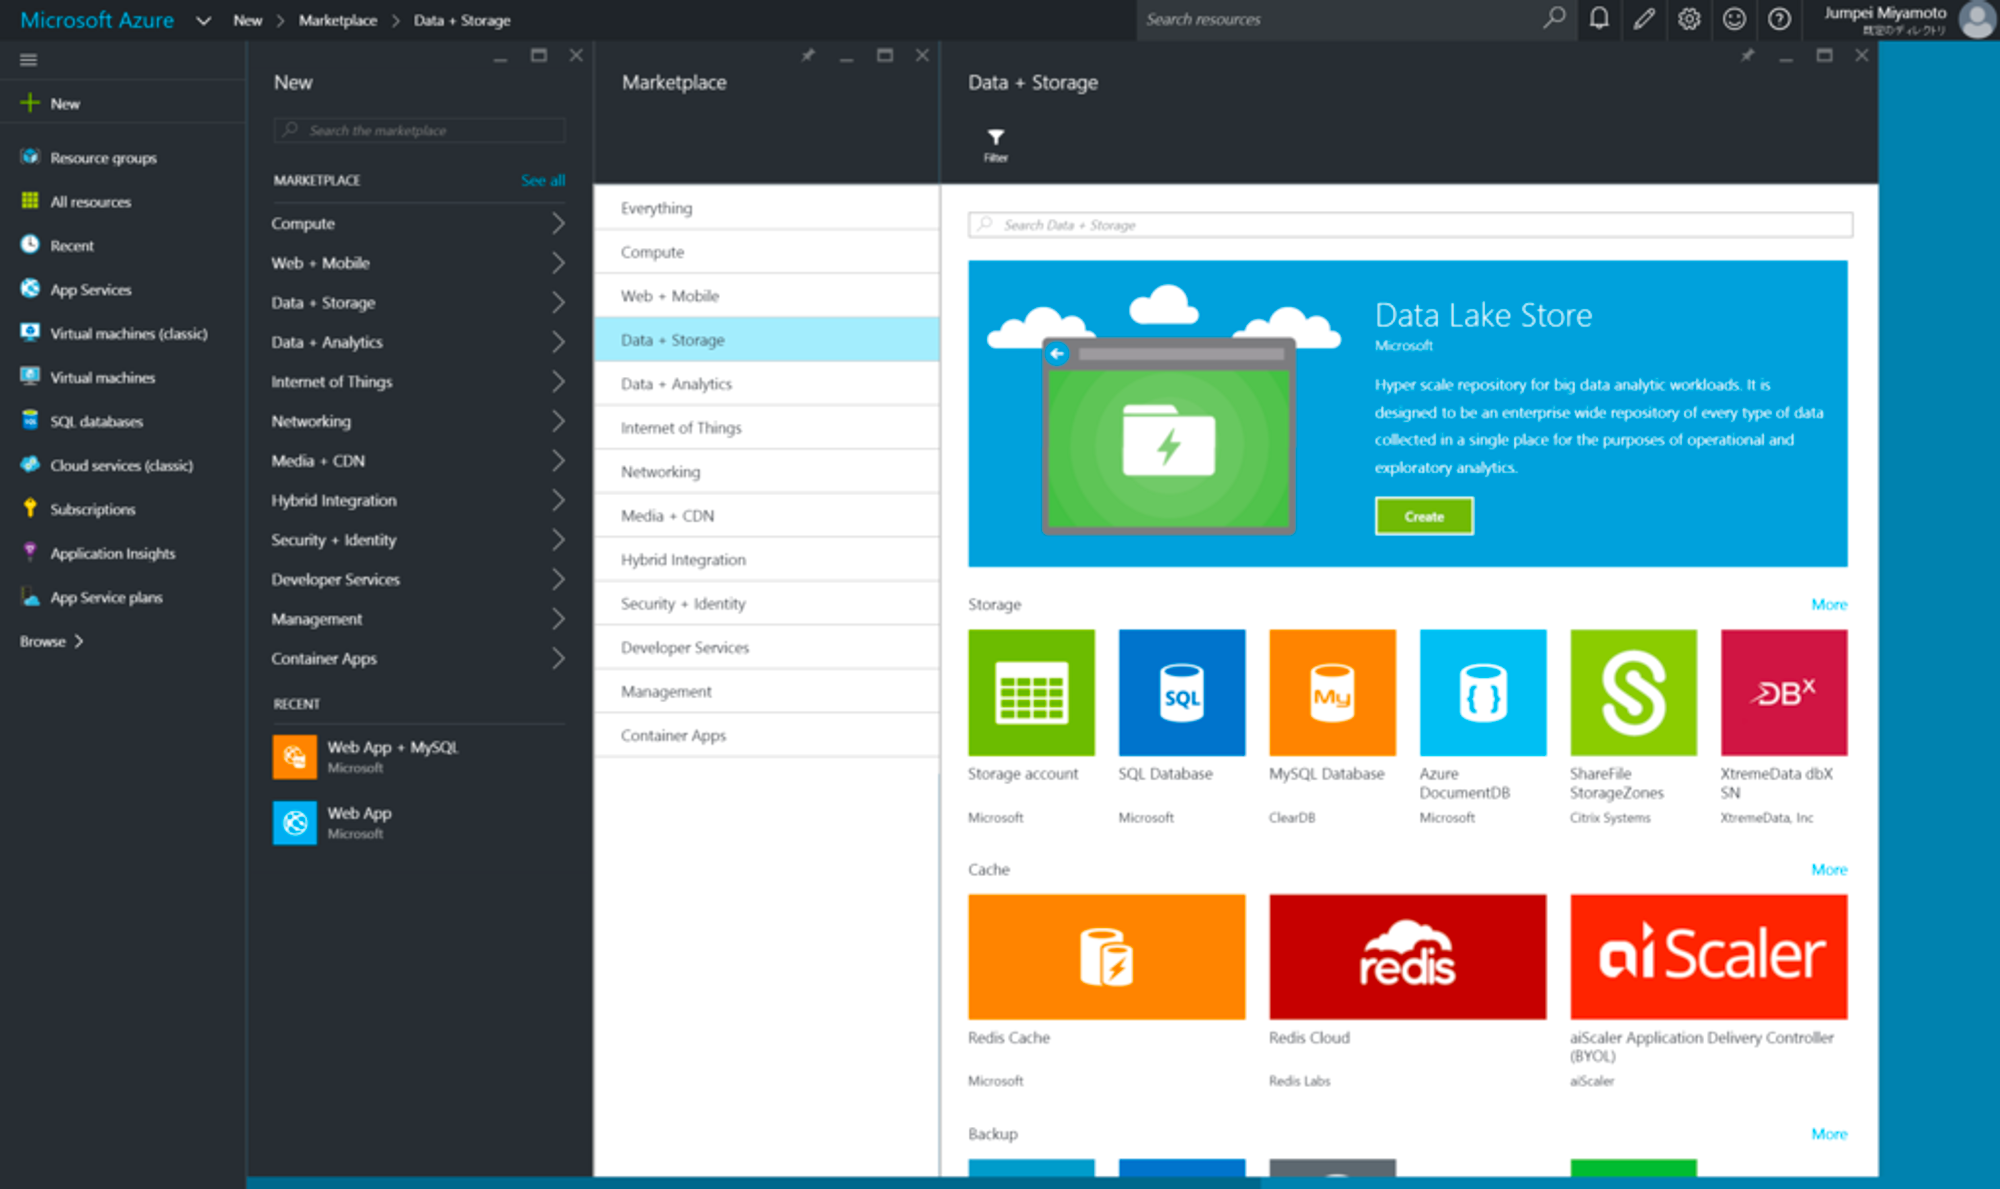Expand the Compute category chevron
The image size is (2000, 1189).
(x=558, y=224)
